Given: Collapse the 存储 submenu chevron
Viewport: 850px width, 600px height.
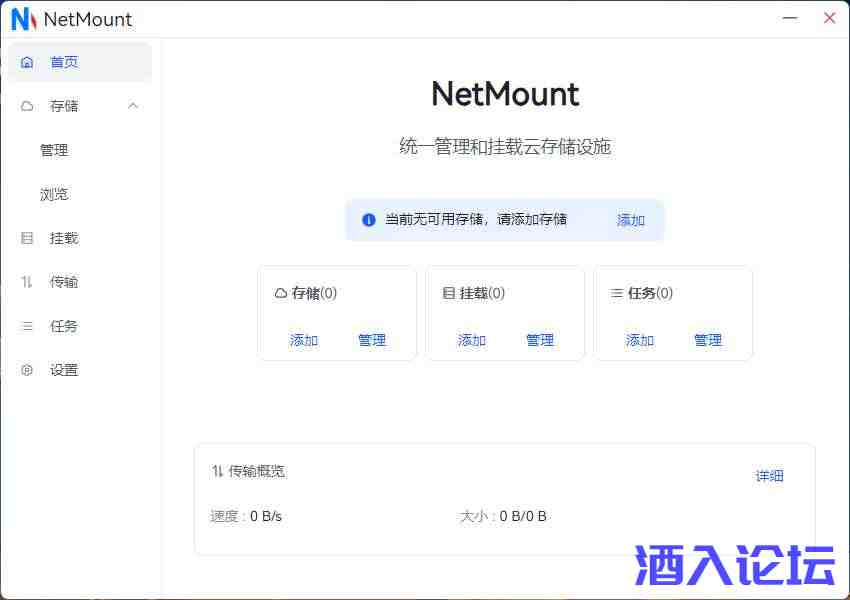Looking at the screenshot, I should (x=133, y=106).
